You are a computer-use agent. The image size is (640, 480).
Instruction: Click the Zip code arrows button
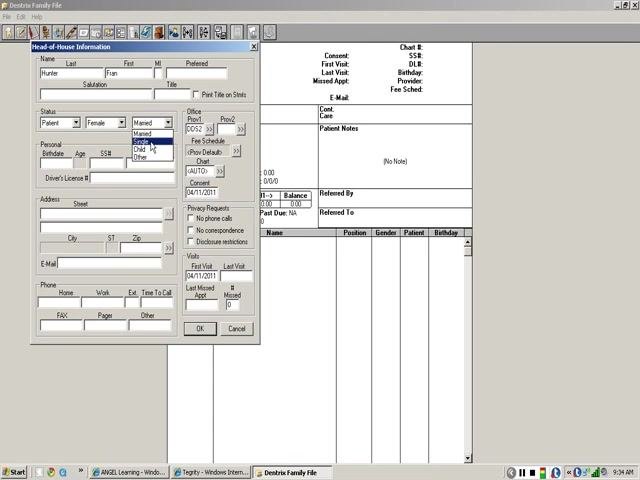[x=169, y=248]
